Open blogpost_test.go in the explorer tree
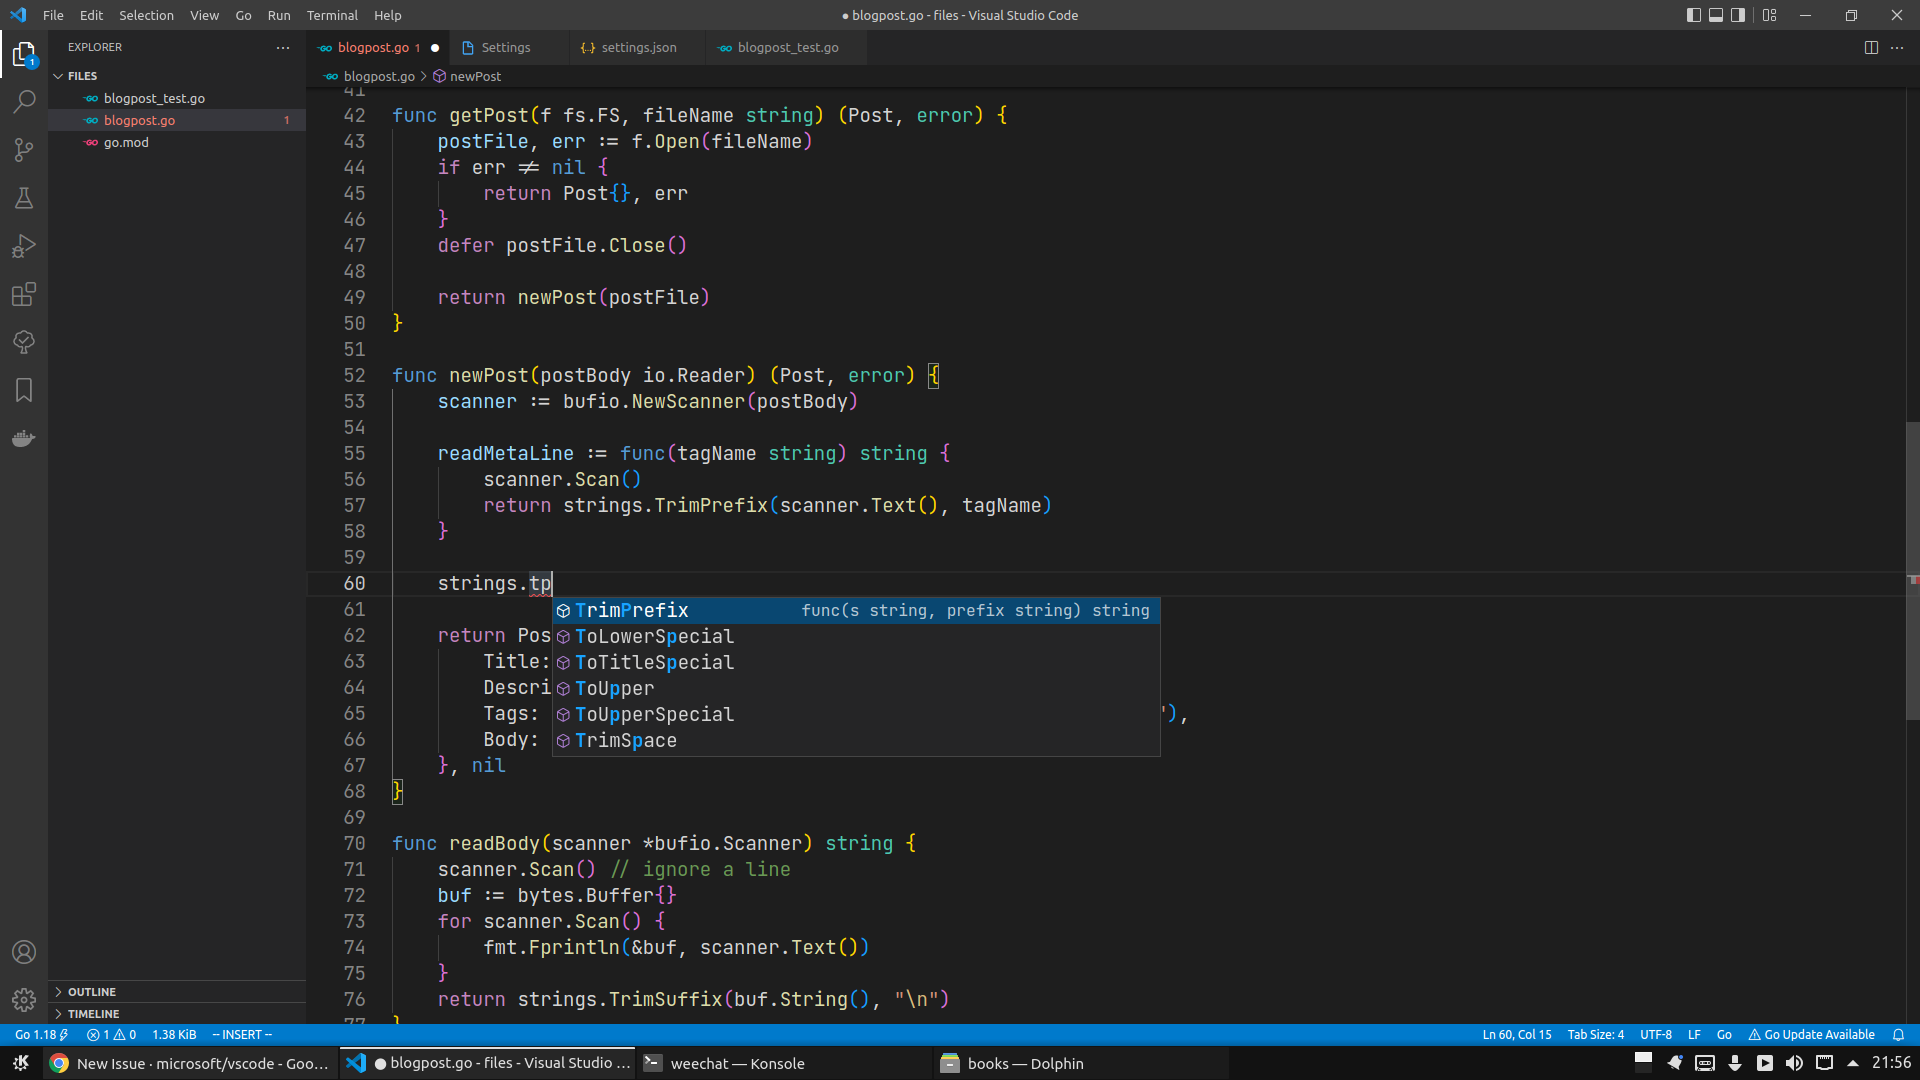1920x1080 pixels. click(x=177, y=98)
